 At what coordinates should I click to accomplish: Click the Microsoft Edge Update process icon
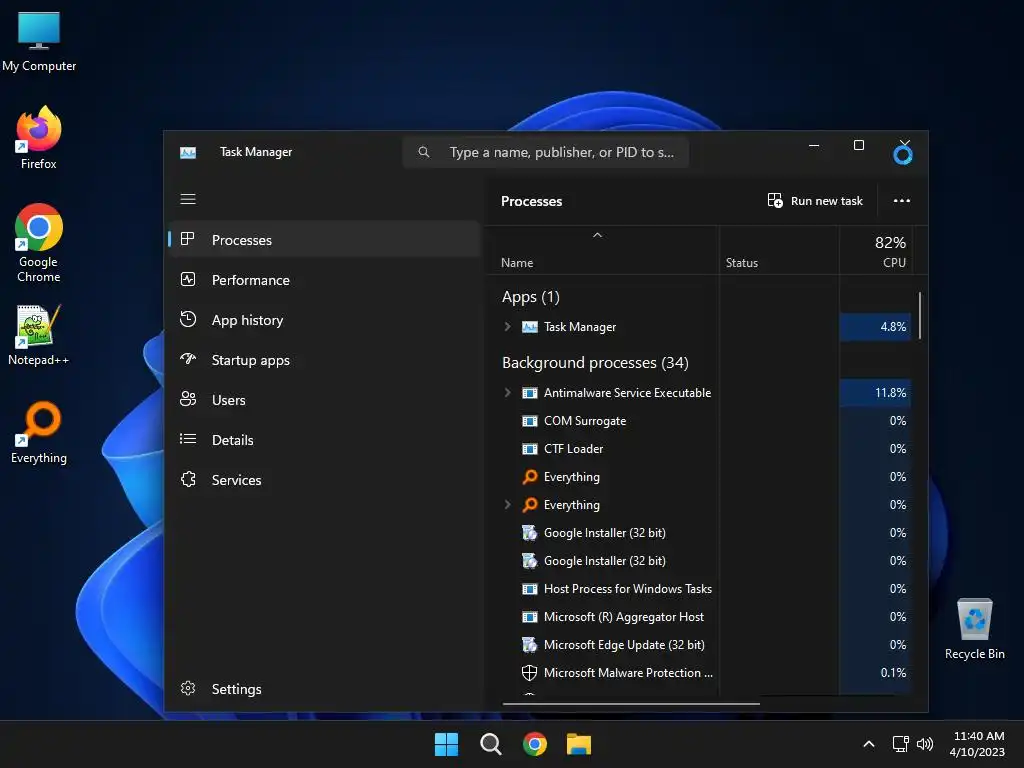point(530,645)
